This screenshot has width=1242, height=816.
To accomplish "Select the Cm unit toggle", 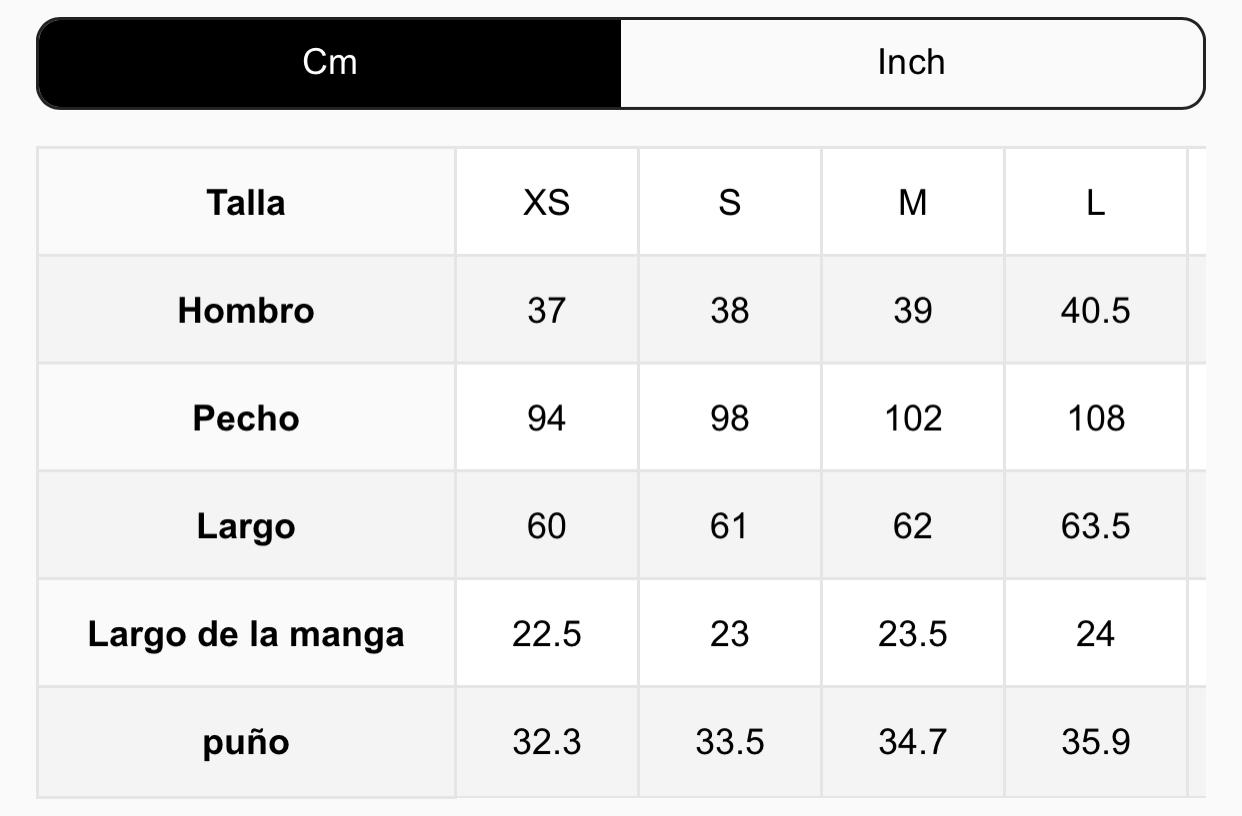I will [330, 62].
